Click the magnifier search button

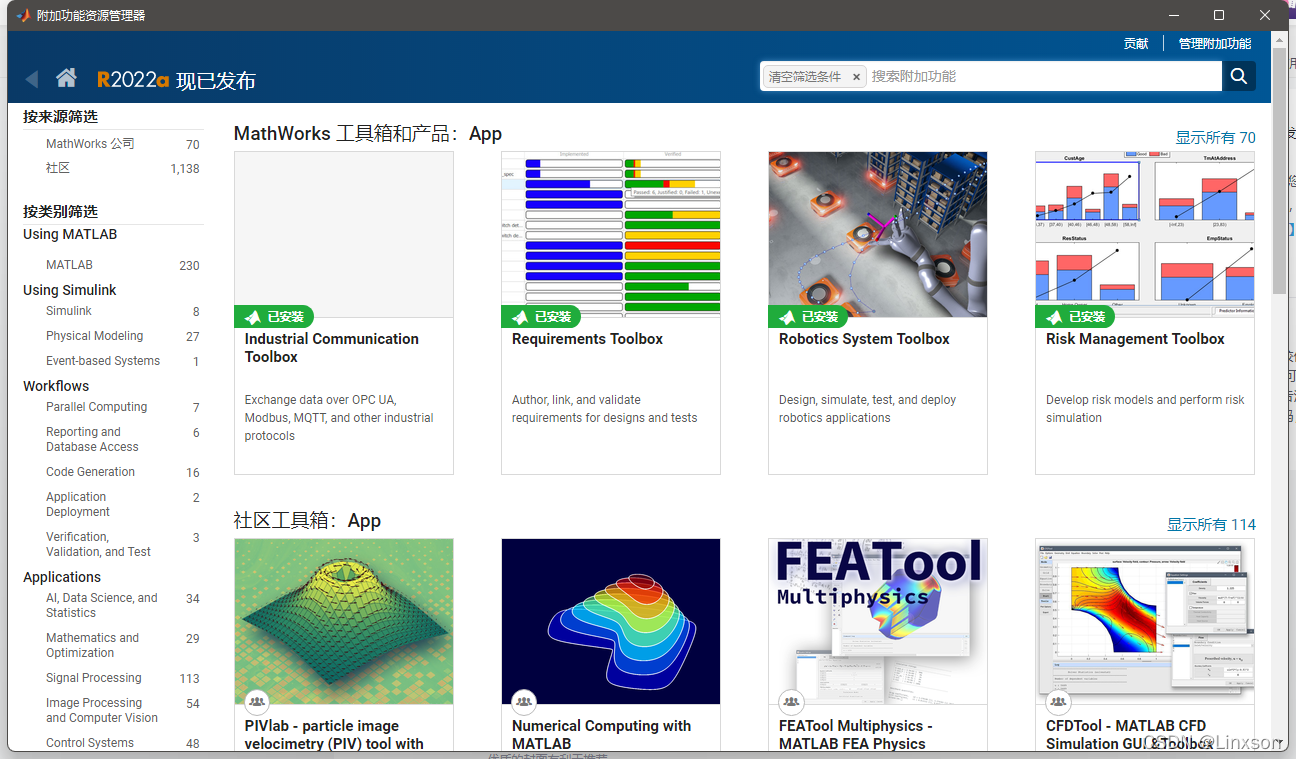[1239, 76]
